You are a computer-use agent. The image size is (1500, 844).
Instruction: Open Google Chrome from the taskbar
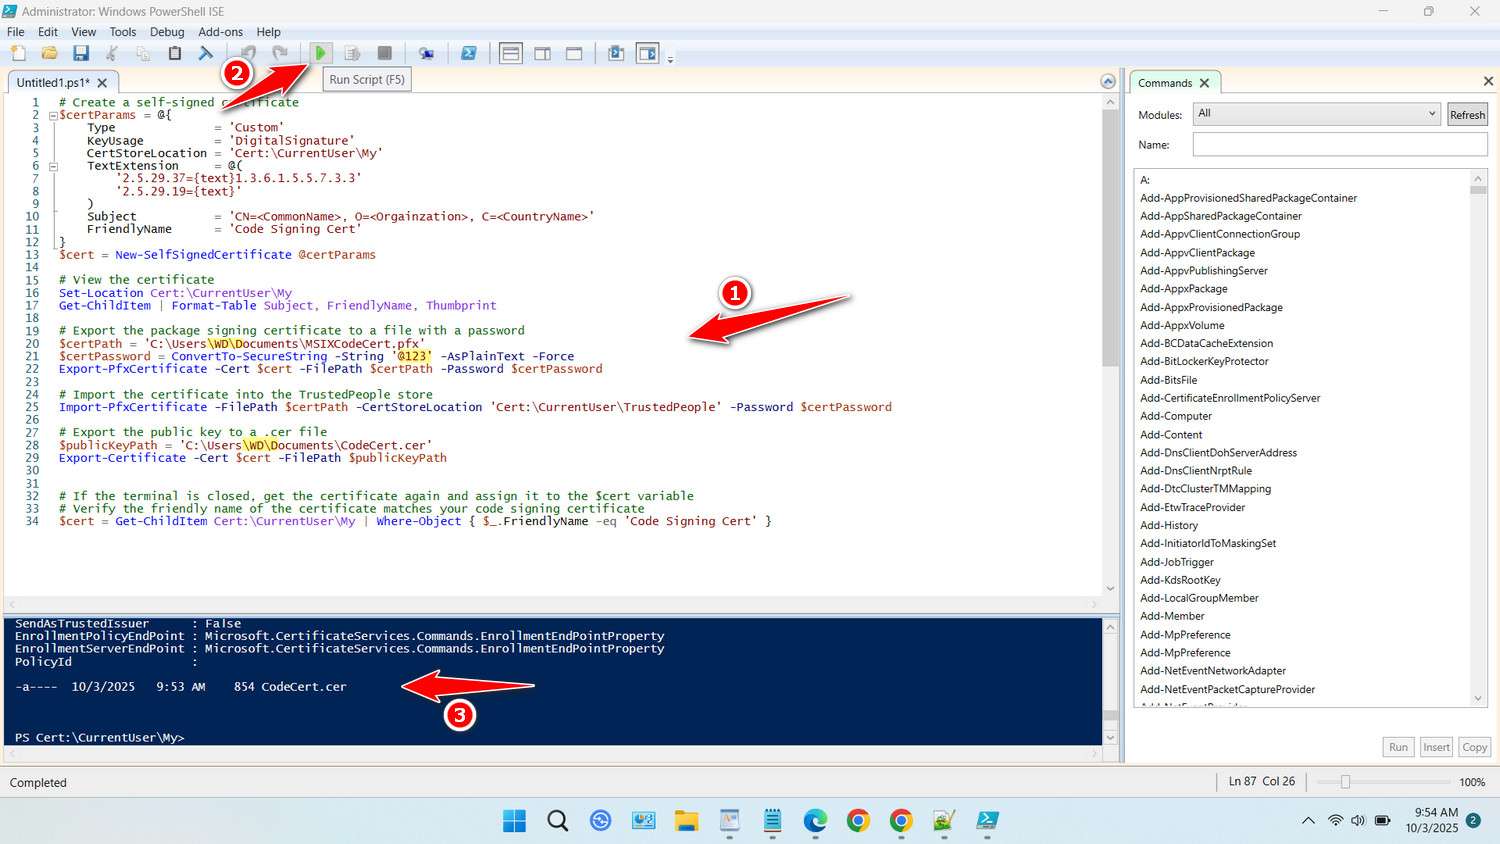[858, 820]
